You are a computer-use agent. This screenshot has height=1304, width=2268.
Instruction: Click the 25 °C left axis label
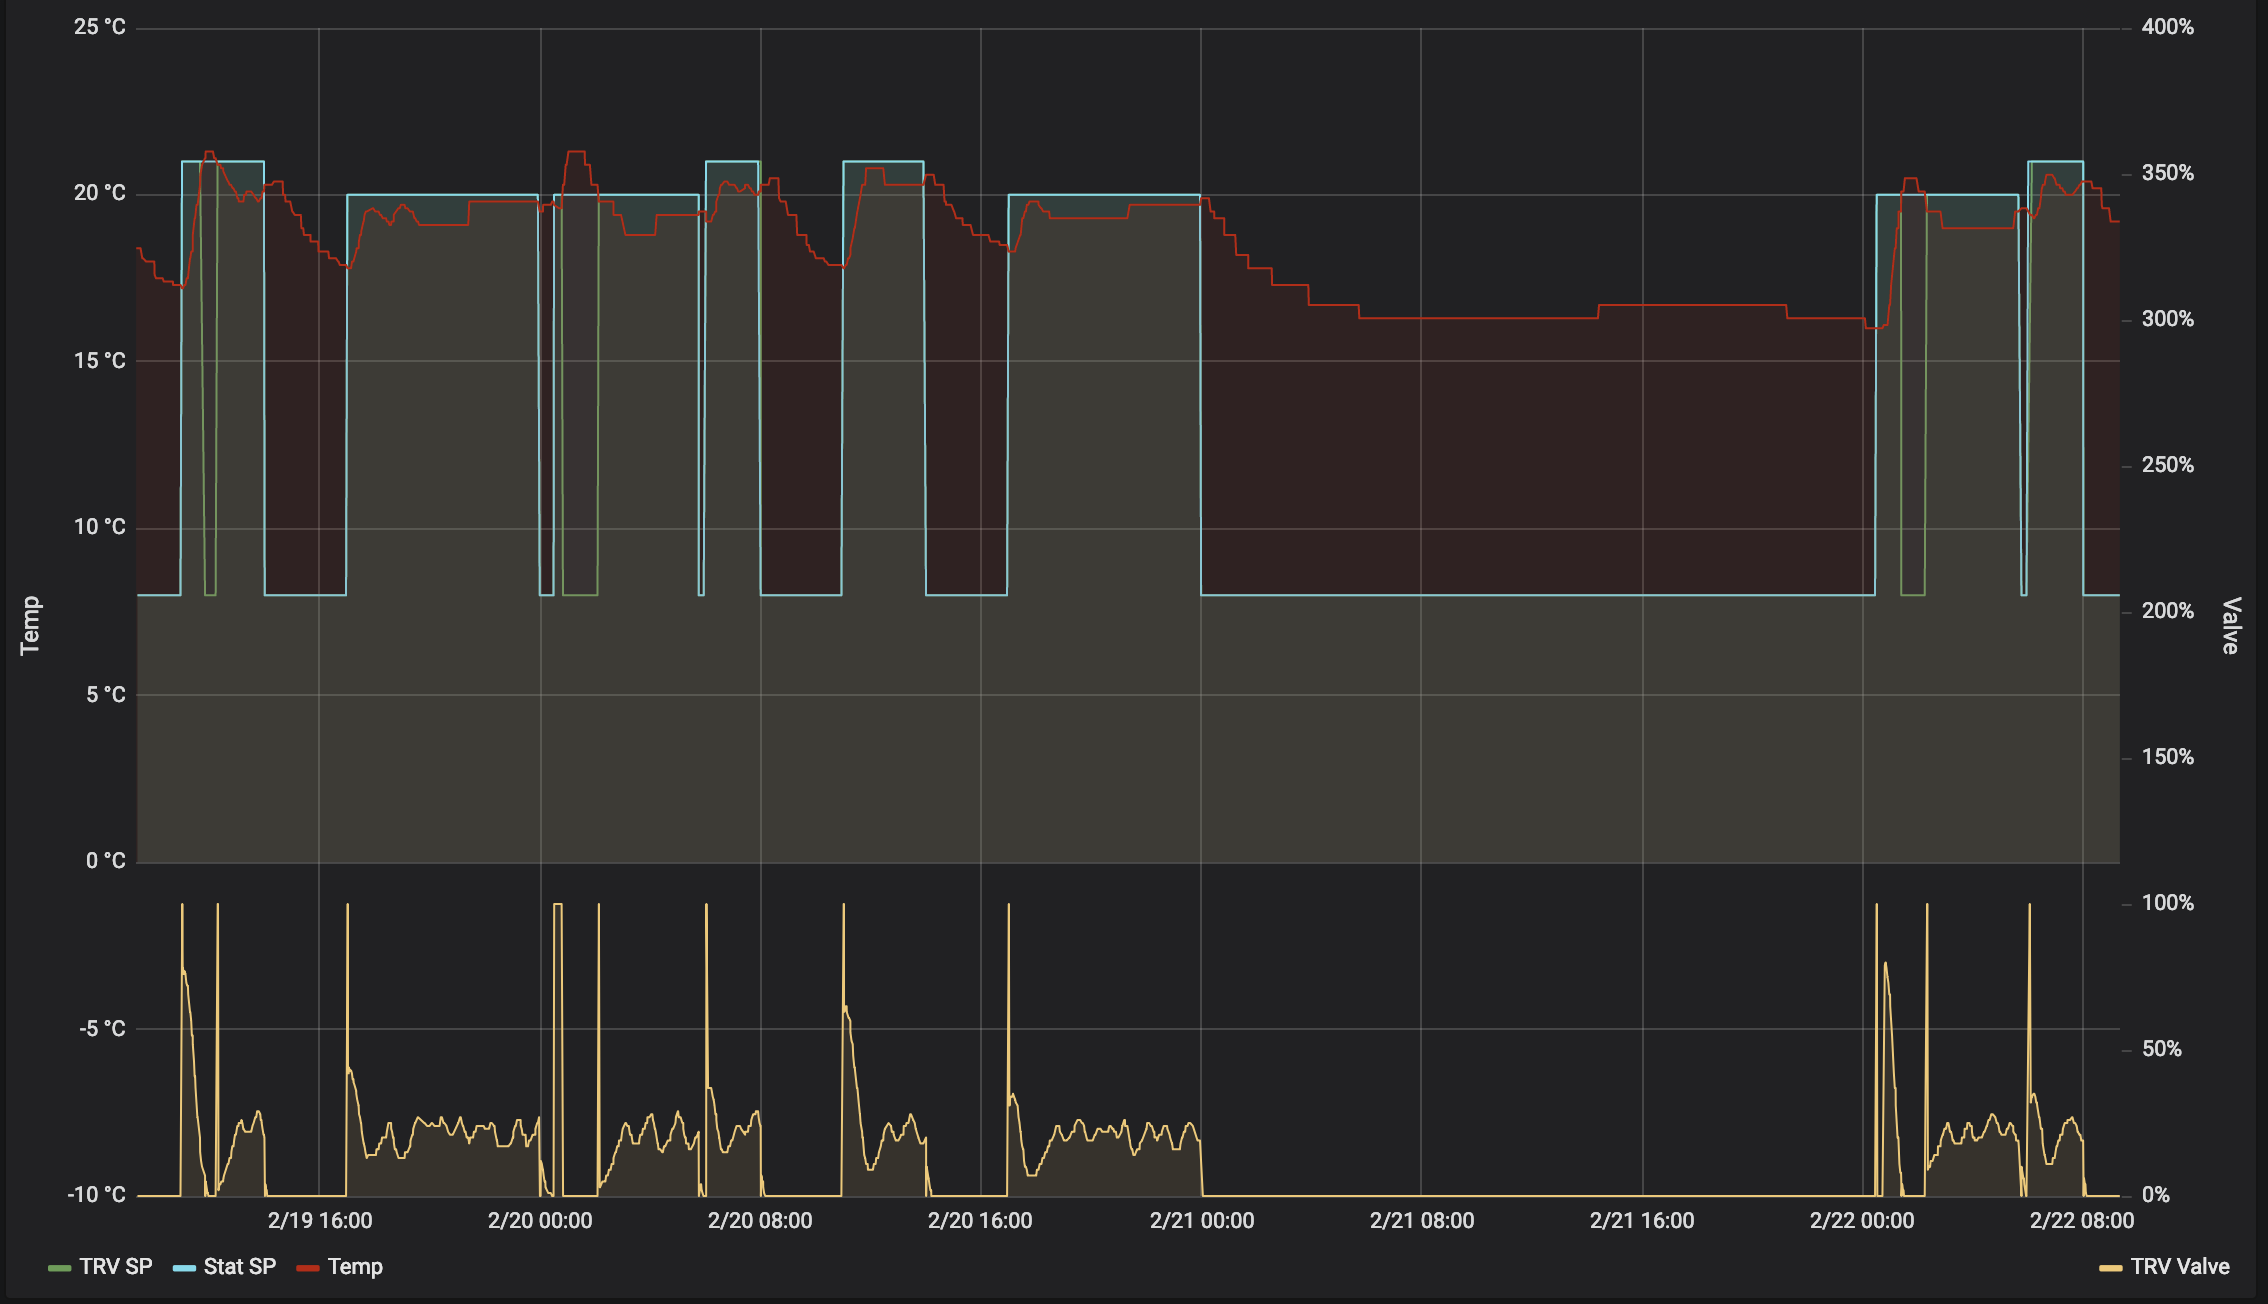pos(100,27)
